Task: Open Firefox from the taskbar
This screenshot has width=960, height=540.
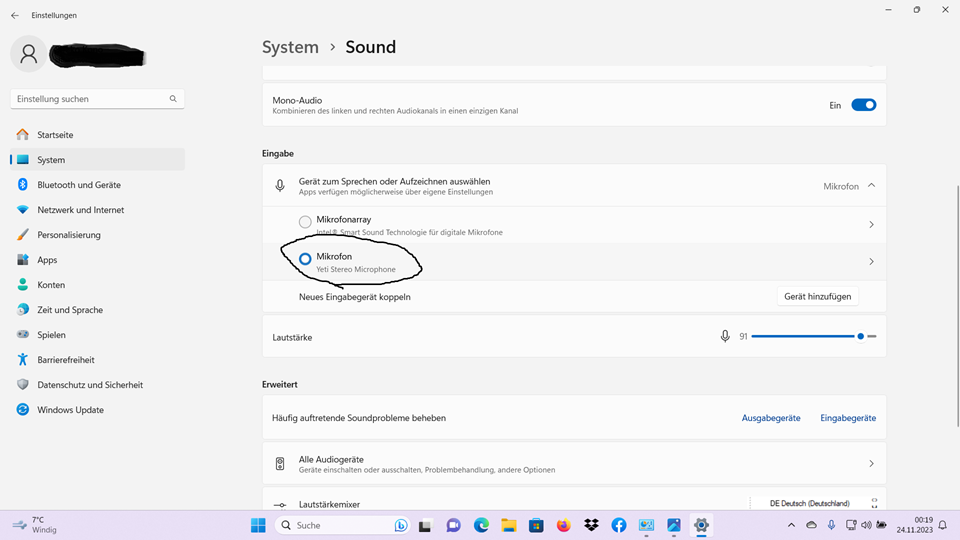Action: (x=564, y=525)
